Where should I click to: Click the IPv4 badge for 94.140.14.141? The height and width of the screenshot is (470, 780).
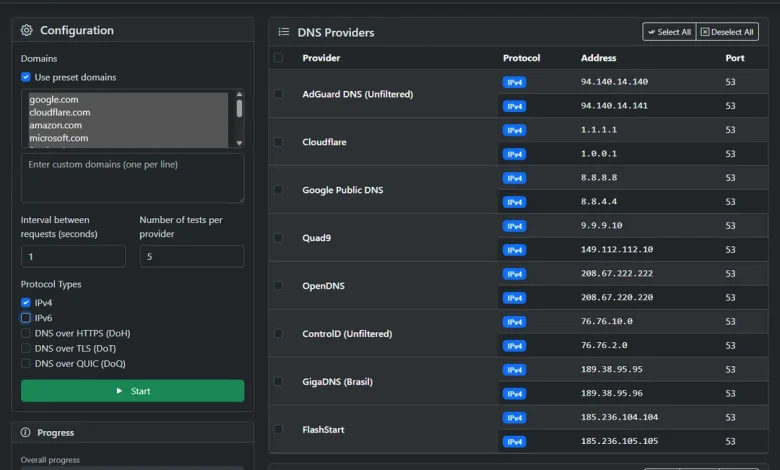[514, 106]
